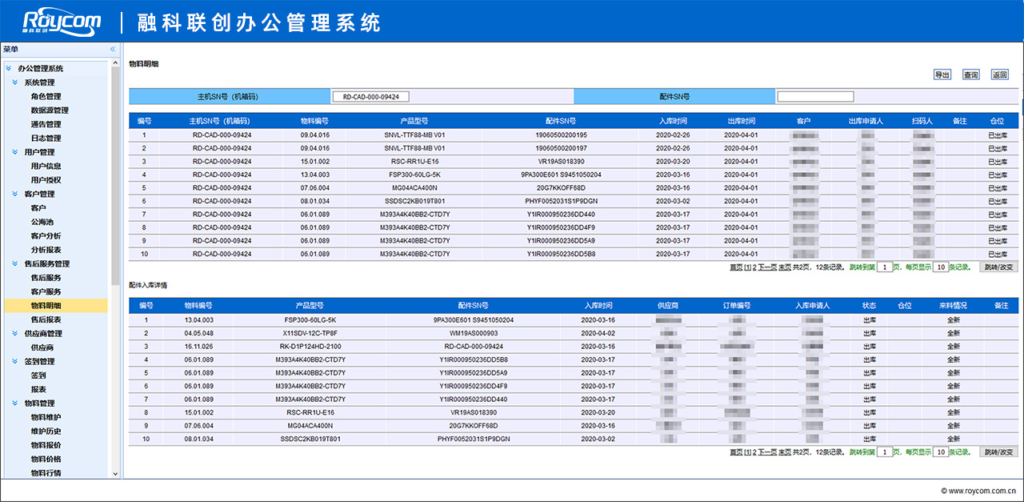Select 物料明细 menu item
1024x502 pixels.
click(x=46, y=306)
